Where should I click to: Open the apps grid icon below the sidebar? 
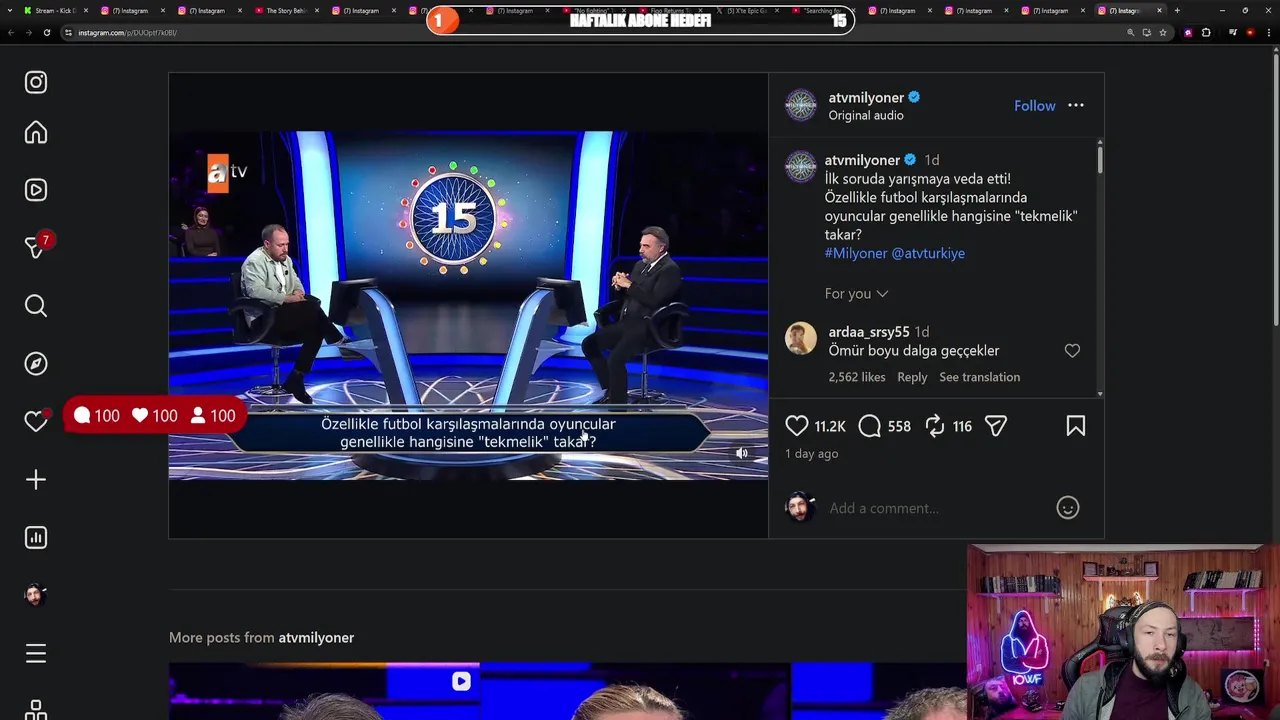(x=36, y=709)
